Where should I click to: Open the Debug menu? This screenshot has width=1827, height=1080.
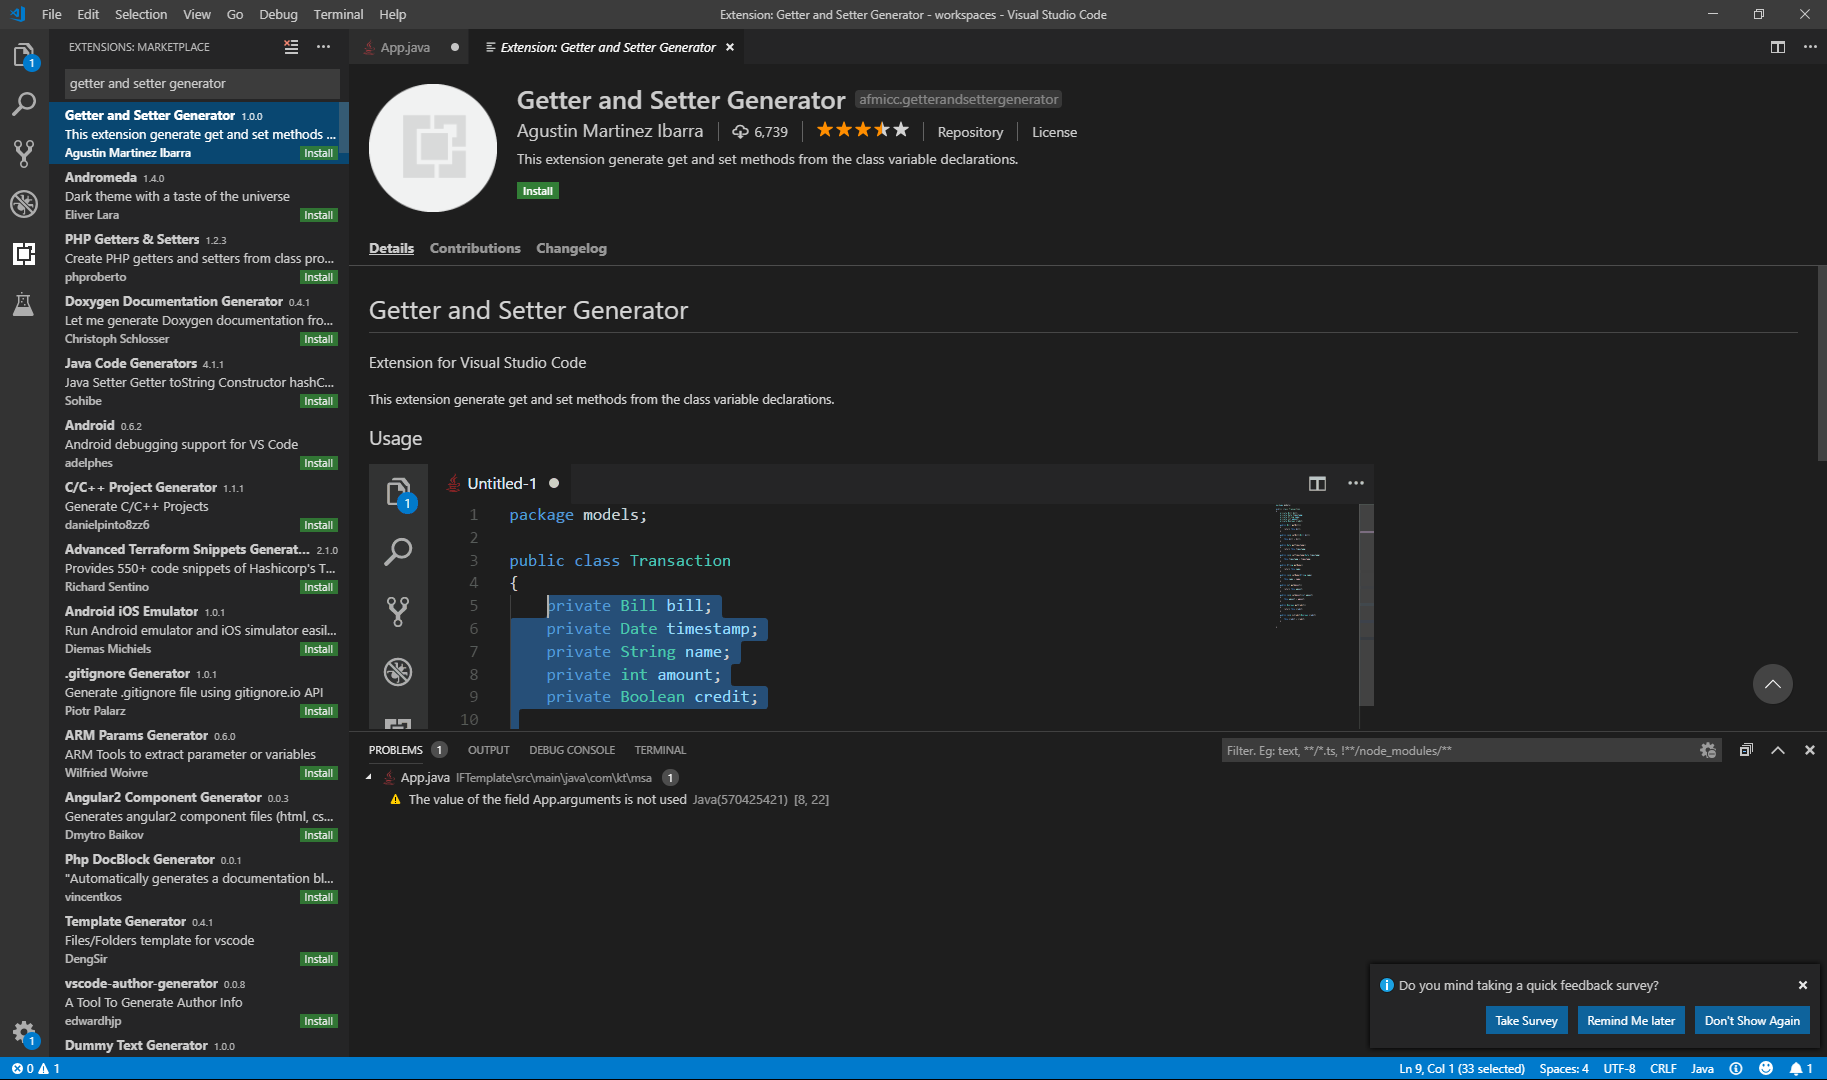[x=278, y=14]
